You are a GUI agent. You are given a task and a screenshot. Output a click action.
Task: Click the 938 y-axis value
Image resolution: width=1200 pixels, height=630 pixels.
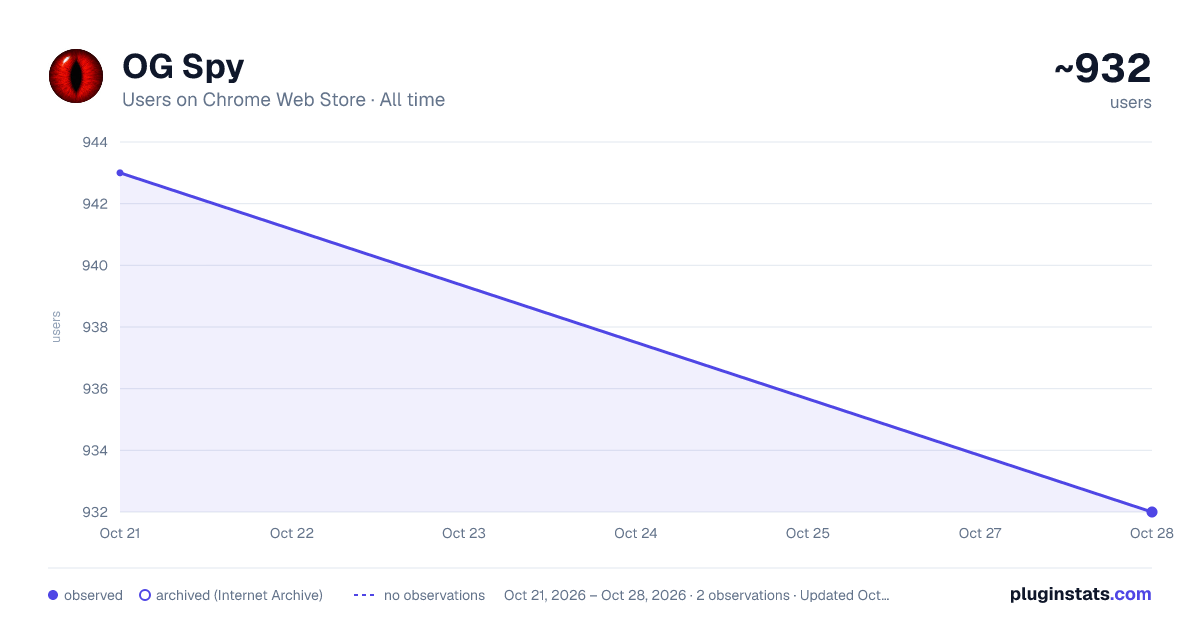(x=95, y=327)
